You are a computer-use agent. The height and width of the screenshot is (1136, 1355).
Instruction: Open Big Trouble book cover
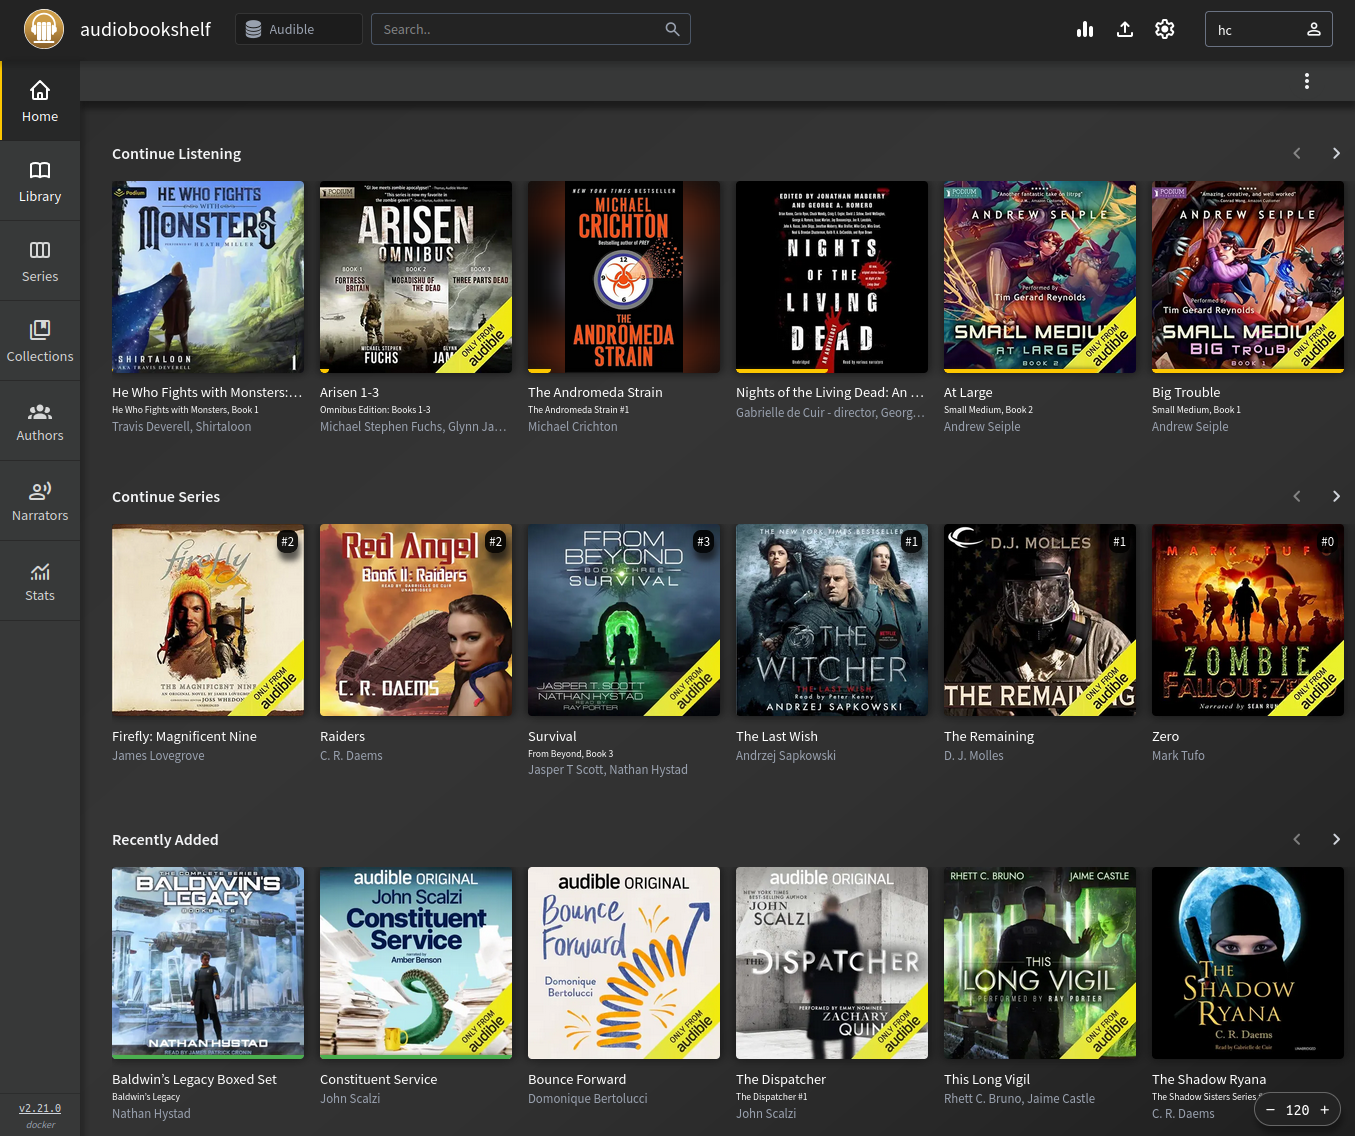coord(1248,277)
